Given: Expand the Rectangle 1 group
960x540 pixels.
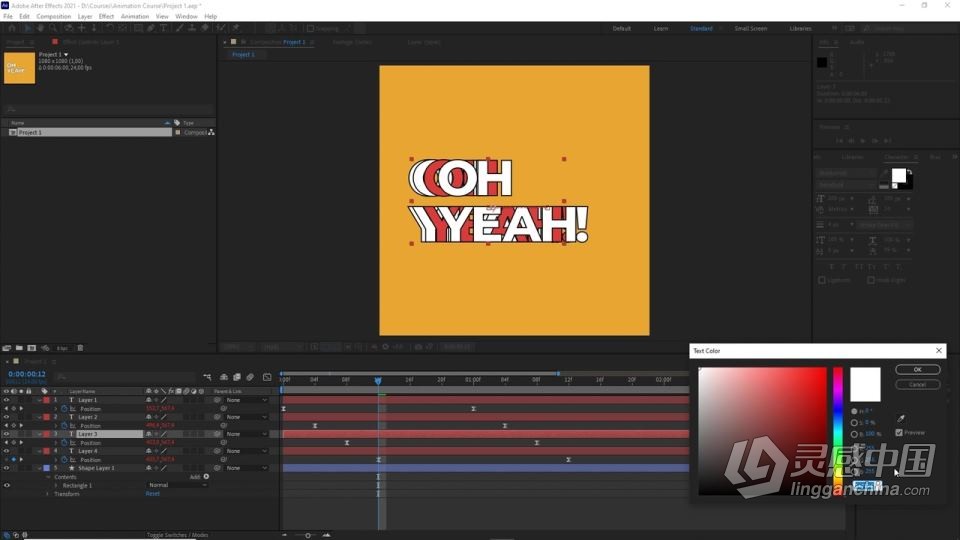Looking at the screenshot, I should (56, 485).
